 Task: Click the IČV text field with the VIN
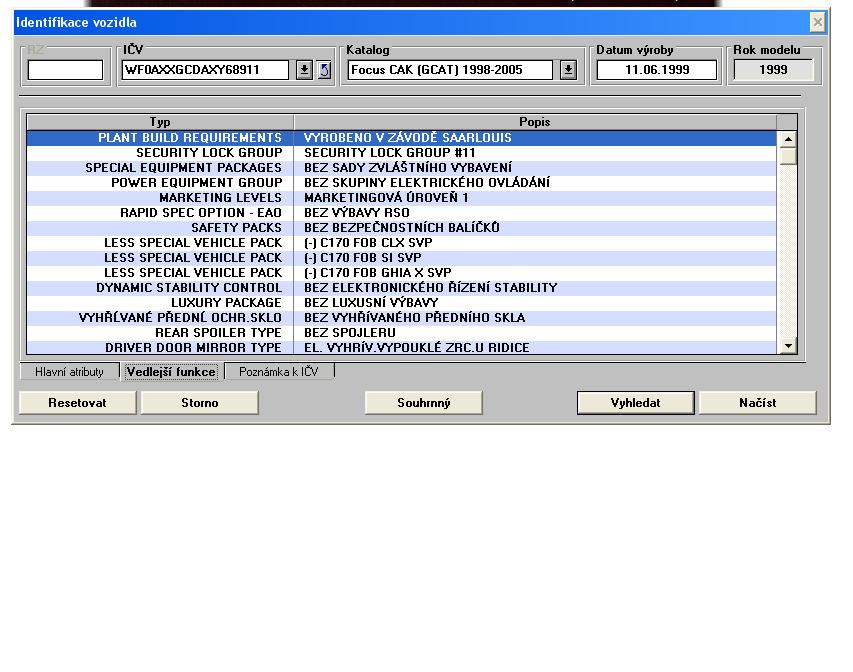click(205, 70)
